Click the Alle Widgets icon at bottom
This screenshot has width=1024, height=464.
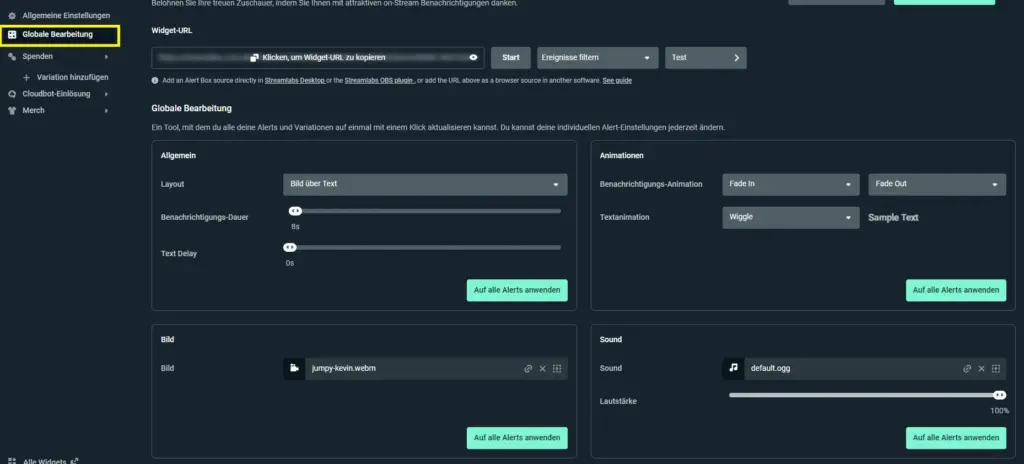(x=12, y=461)
